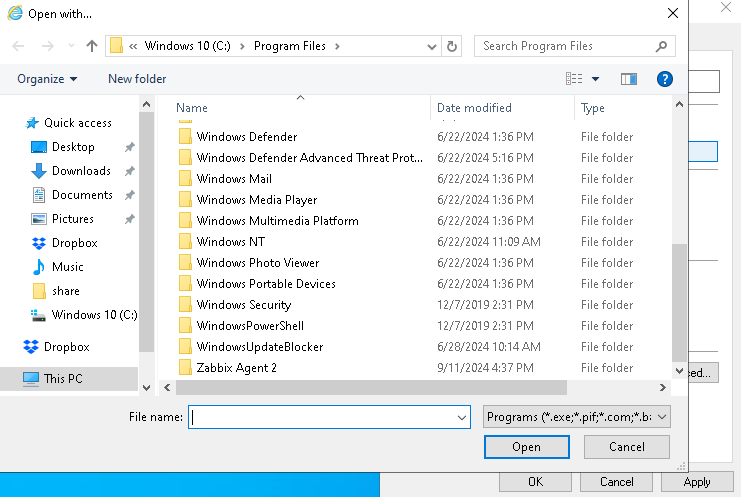This screenshot has height=497, width=741.
Task: Click the refresh button in address bar
Action: (x=452, y=46)
